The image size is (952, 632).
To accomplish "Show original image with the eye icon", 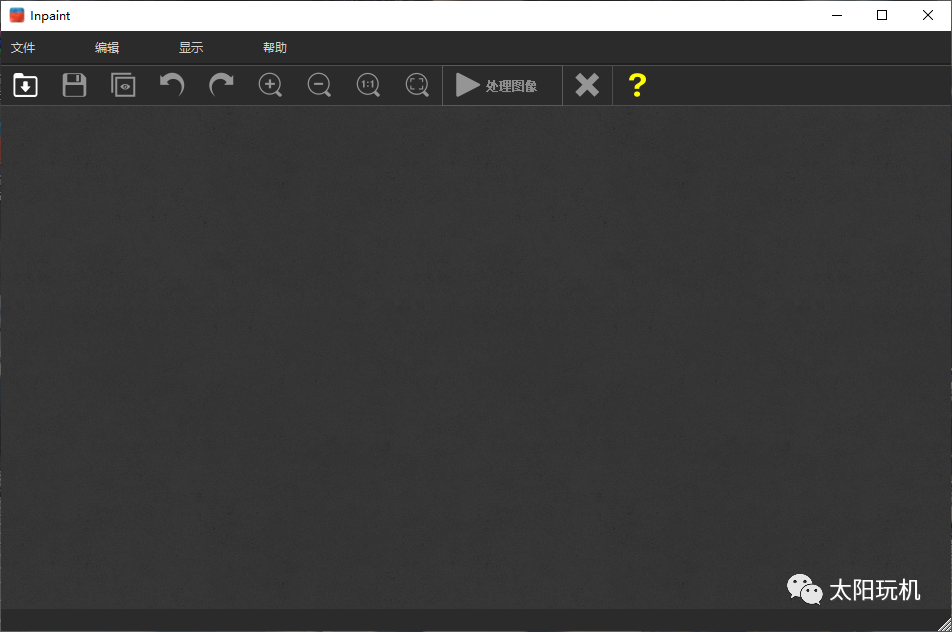I will click(123, 85).
